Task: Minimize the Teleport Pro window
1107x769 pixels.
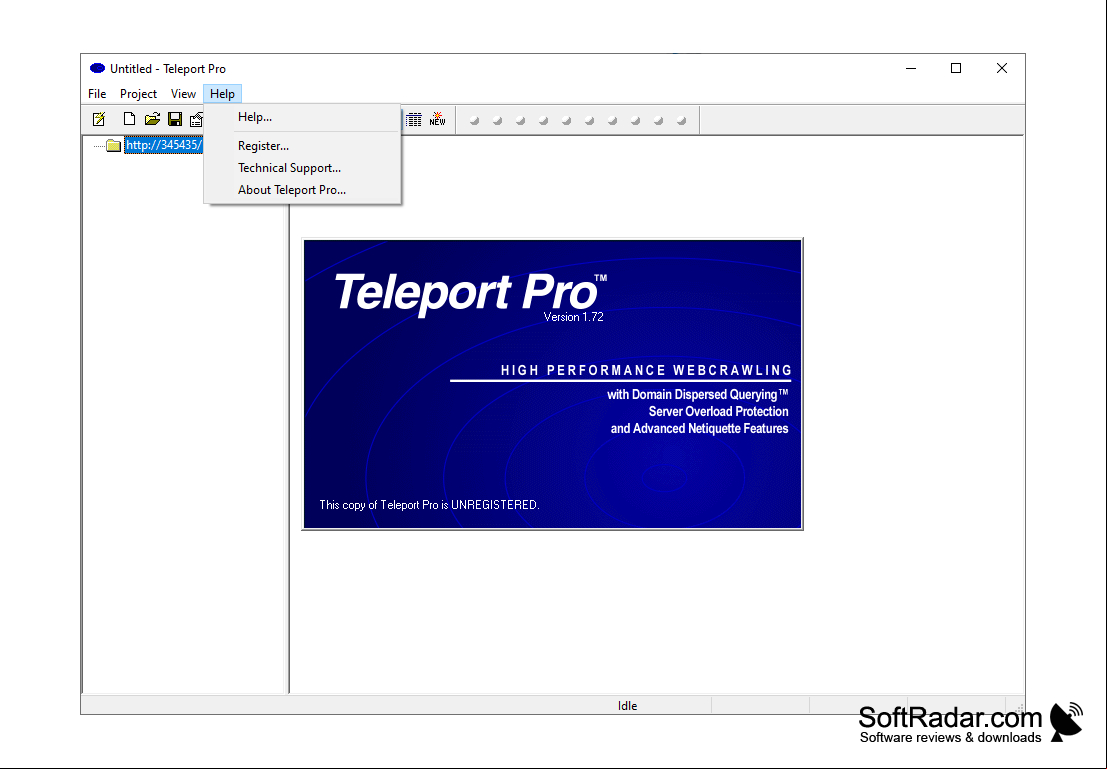Action: pyautogui.click(x=911, y=68)
